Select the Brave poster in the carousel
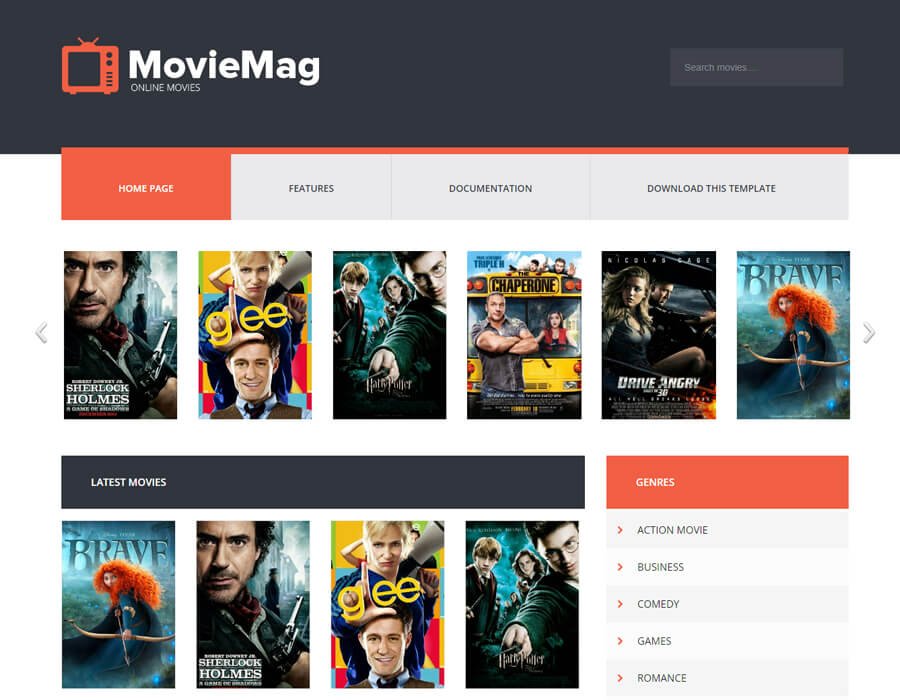The height and width of the screenshot is (700, 900). pos(793,335)
